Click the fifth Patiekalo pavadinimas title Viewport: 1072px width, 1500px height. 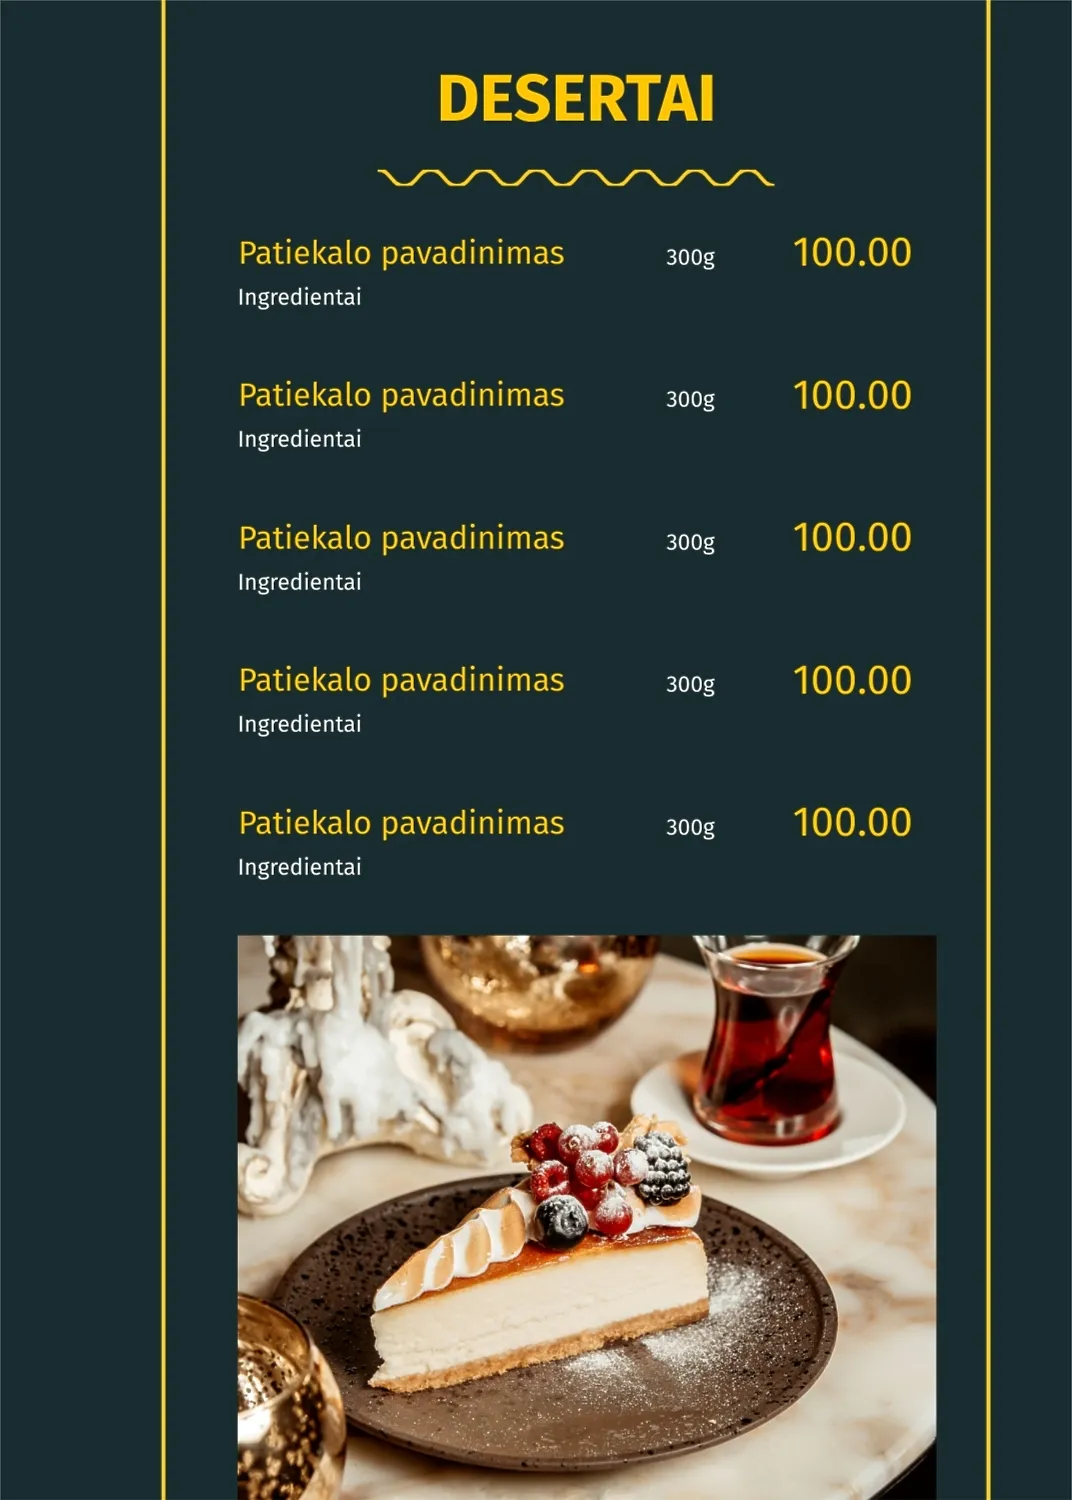pyautogui.click(x=401, y=823)
